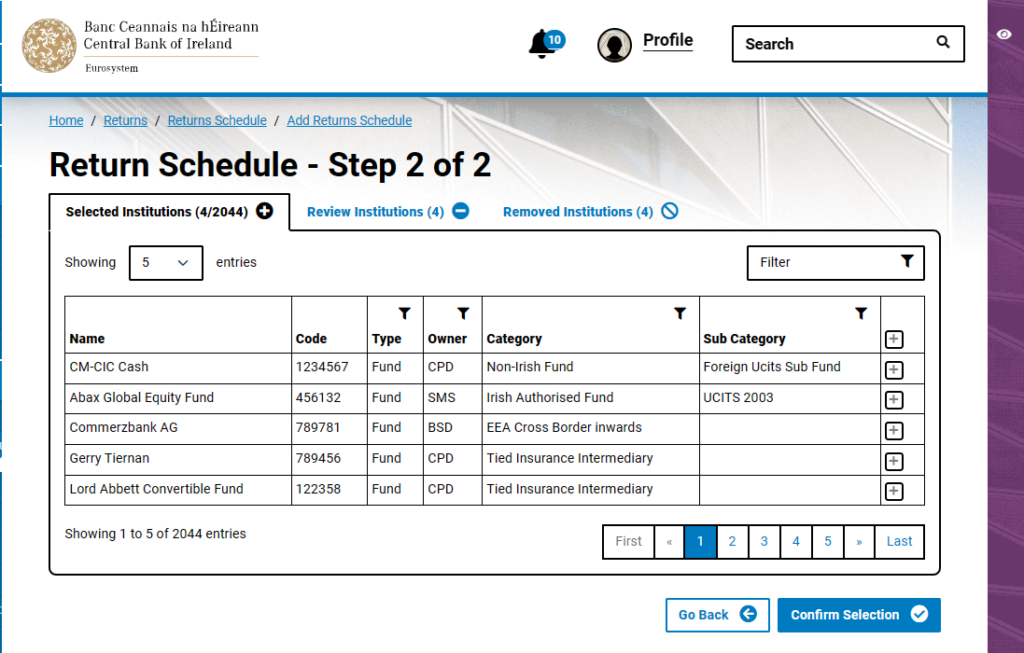The image size is (1024, 653).
Task: Click the Lord Abbett Convertible Fund name cell
Action: click(x=178, y=490)
